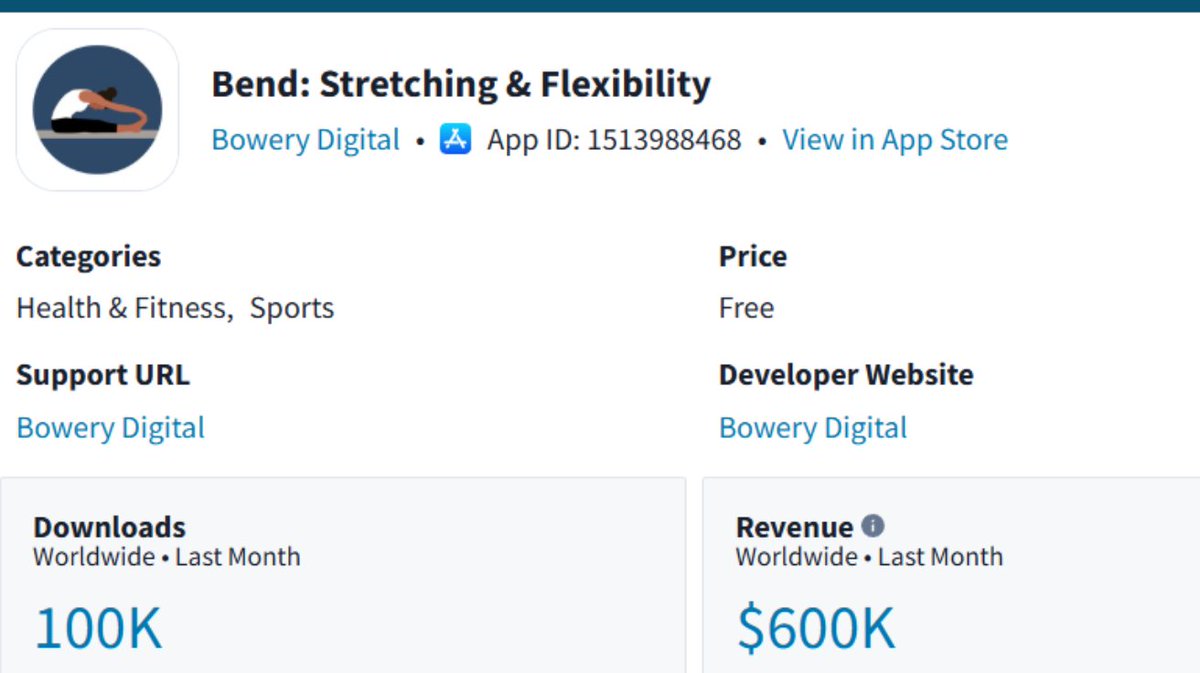Click the Price label
The height and width of the screenshot is (673, 1200).
[x=752, y=257]
